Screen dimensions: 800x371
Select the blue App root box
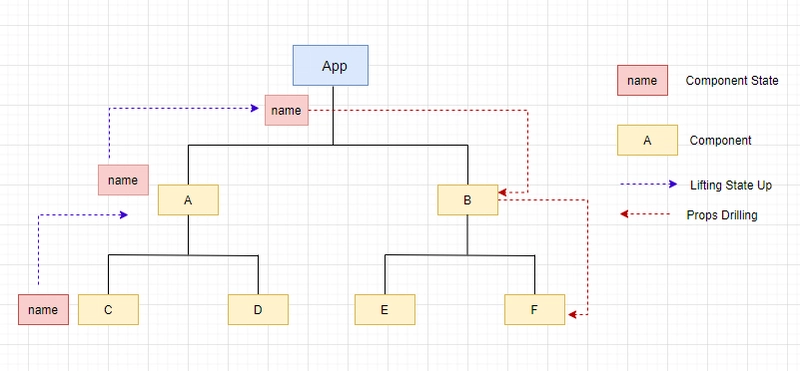pos(331,65)
